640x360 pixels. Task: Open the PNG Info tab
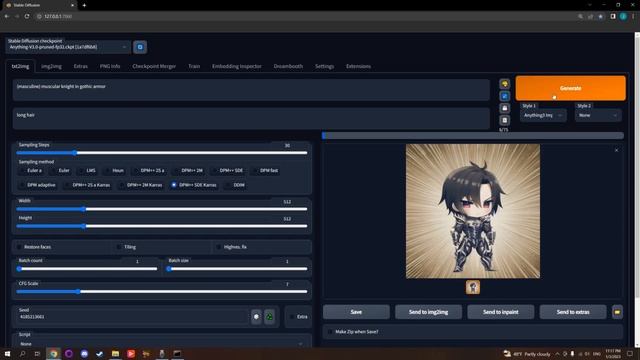[x=110, y=66]
